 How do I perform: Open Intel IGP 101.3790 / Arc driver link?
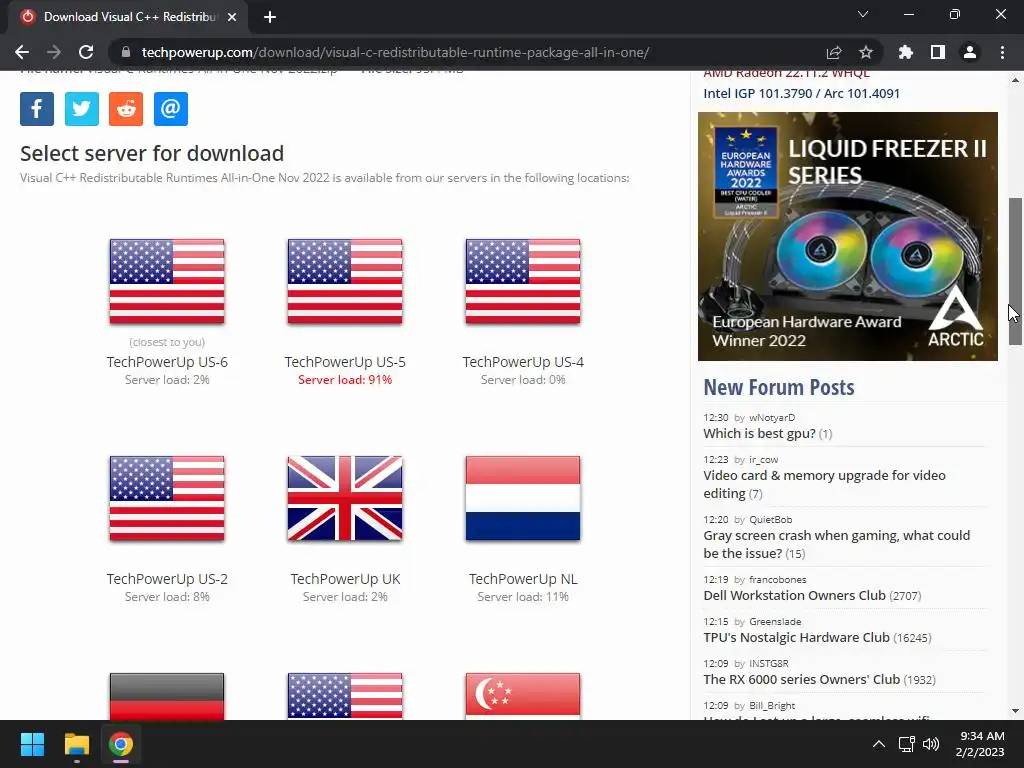[801, 93]
